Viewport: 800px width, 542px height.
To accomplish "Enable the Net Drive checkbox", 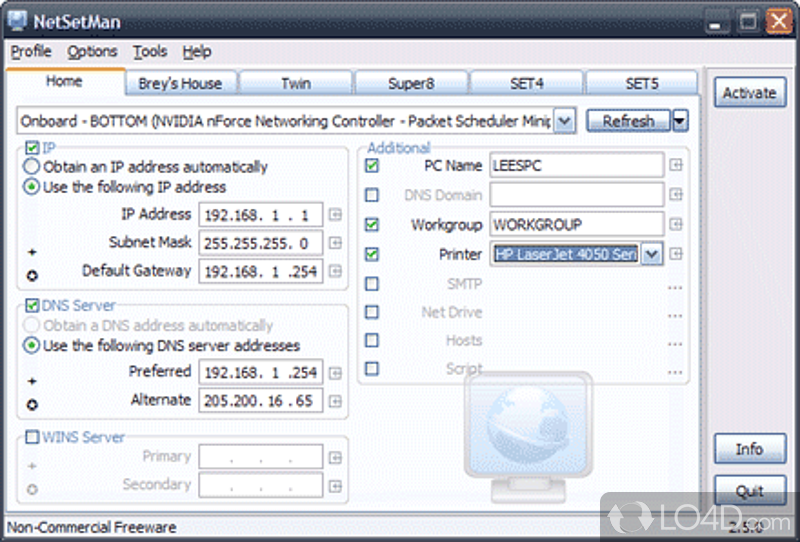I will [372, 312].
